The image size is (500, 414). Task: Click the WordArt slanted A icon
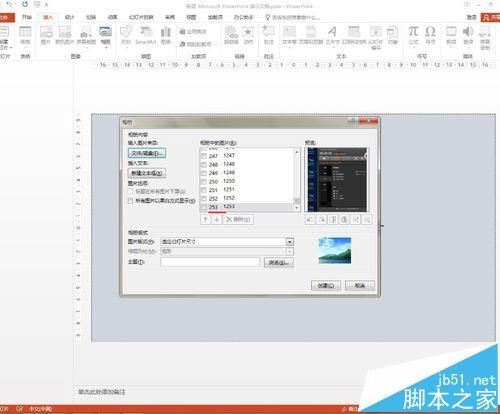332,32
